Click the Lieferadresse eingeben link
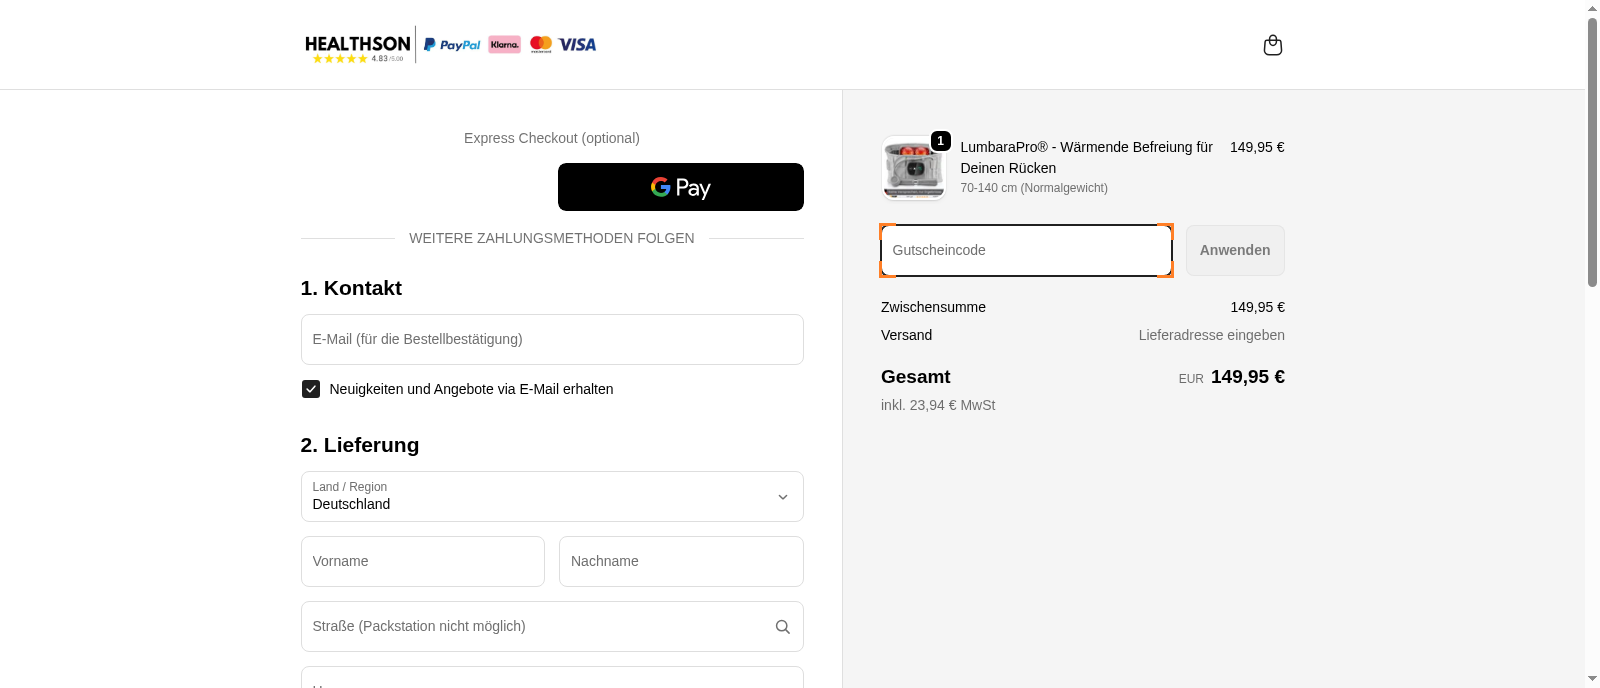The width and height of the screenshot is (1600, 688). [x=1211, y=335]
